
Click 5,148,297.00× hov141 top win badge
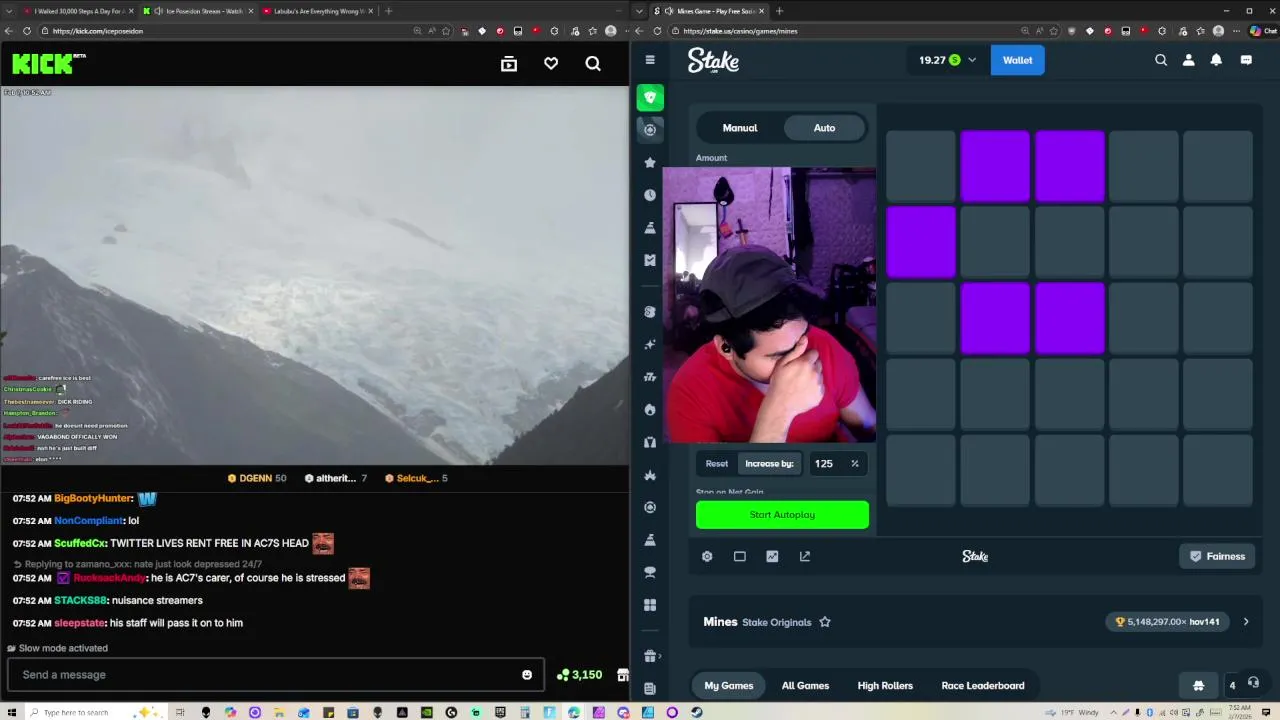pos(1168,622)
